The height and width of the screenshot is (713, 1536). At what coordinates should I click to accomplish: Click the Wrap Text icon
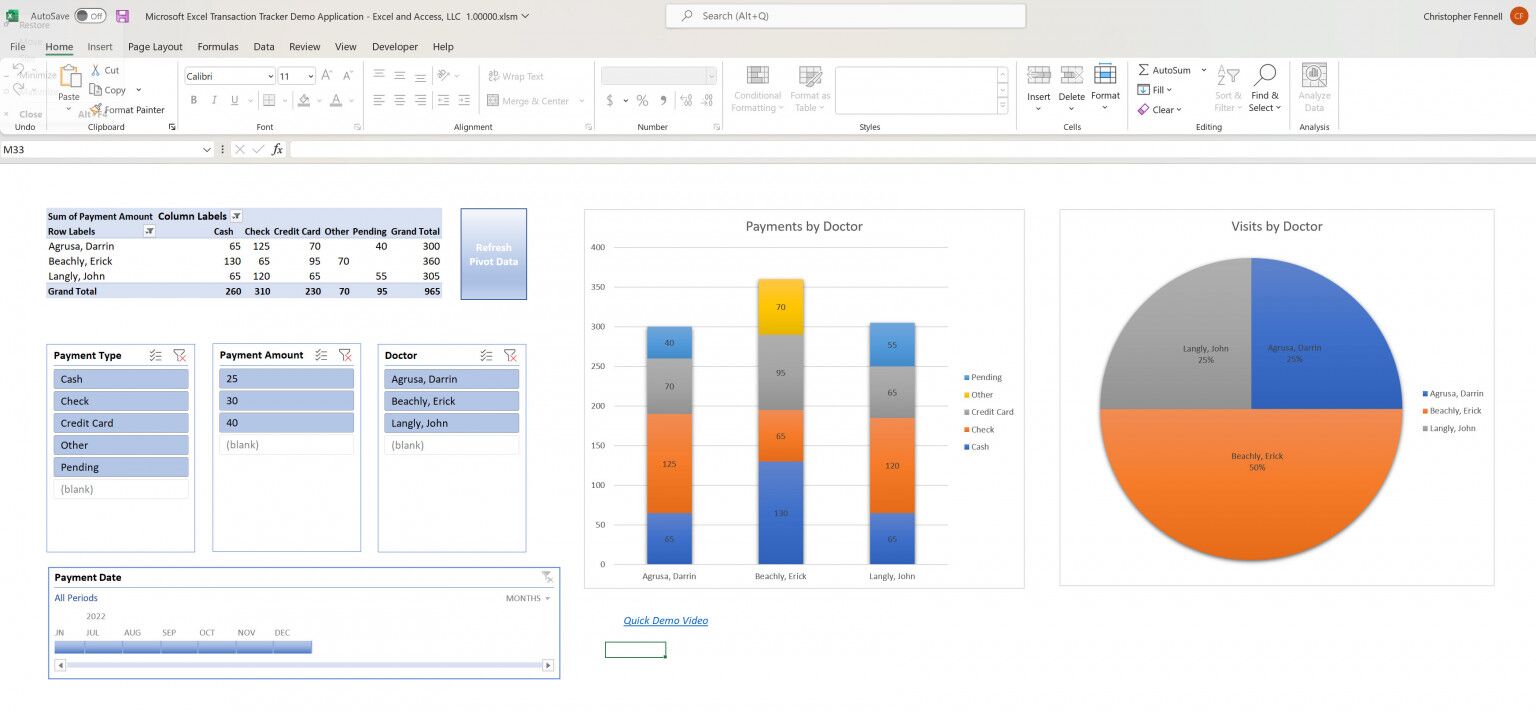(494, 76)
